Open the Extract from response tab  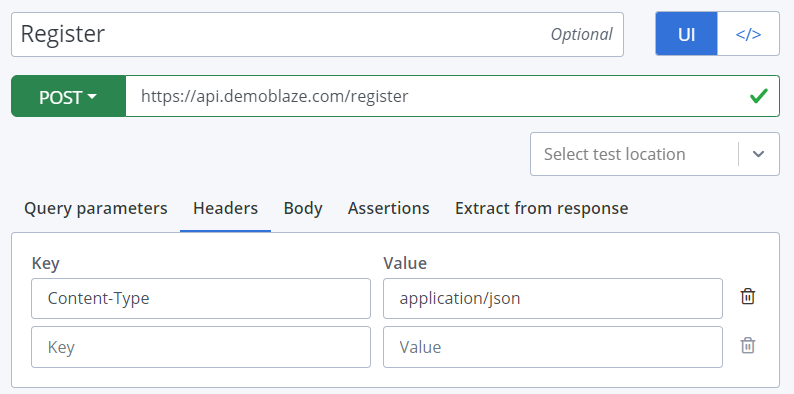541,208
